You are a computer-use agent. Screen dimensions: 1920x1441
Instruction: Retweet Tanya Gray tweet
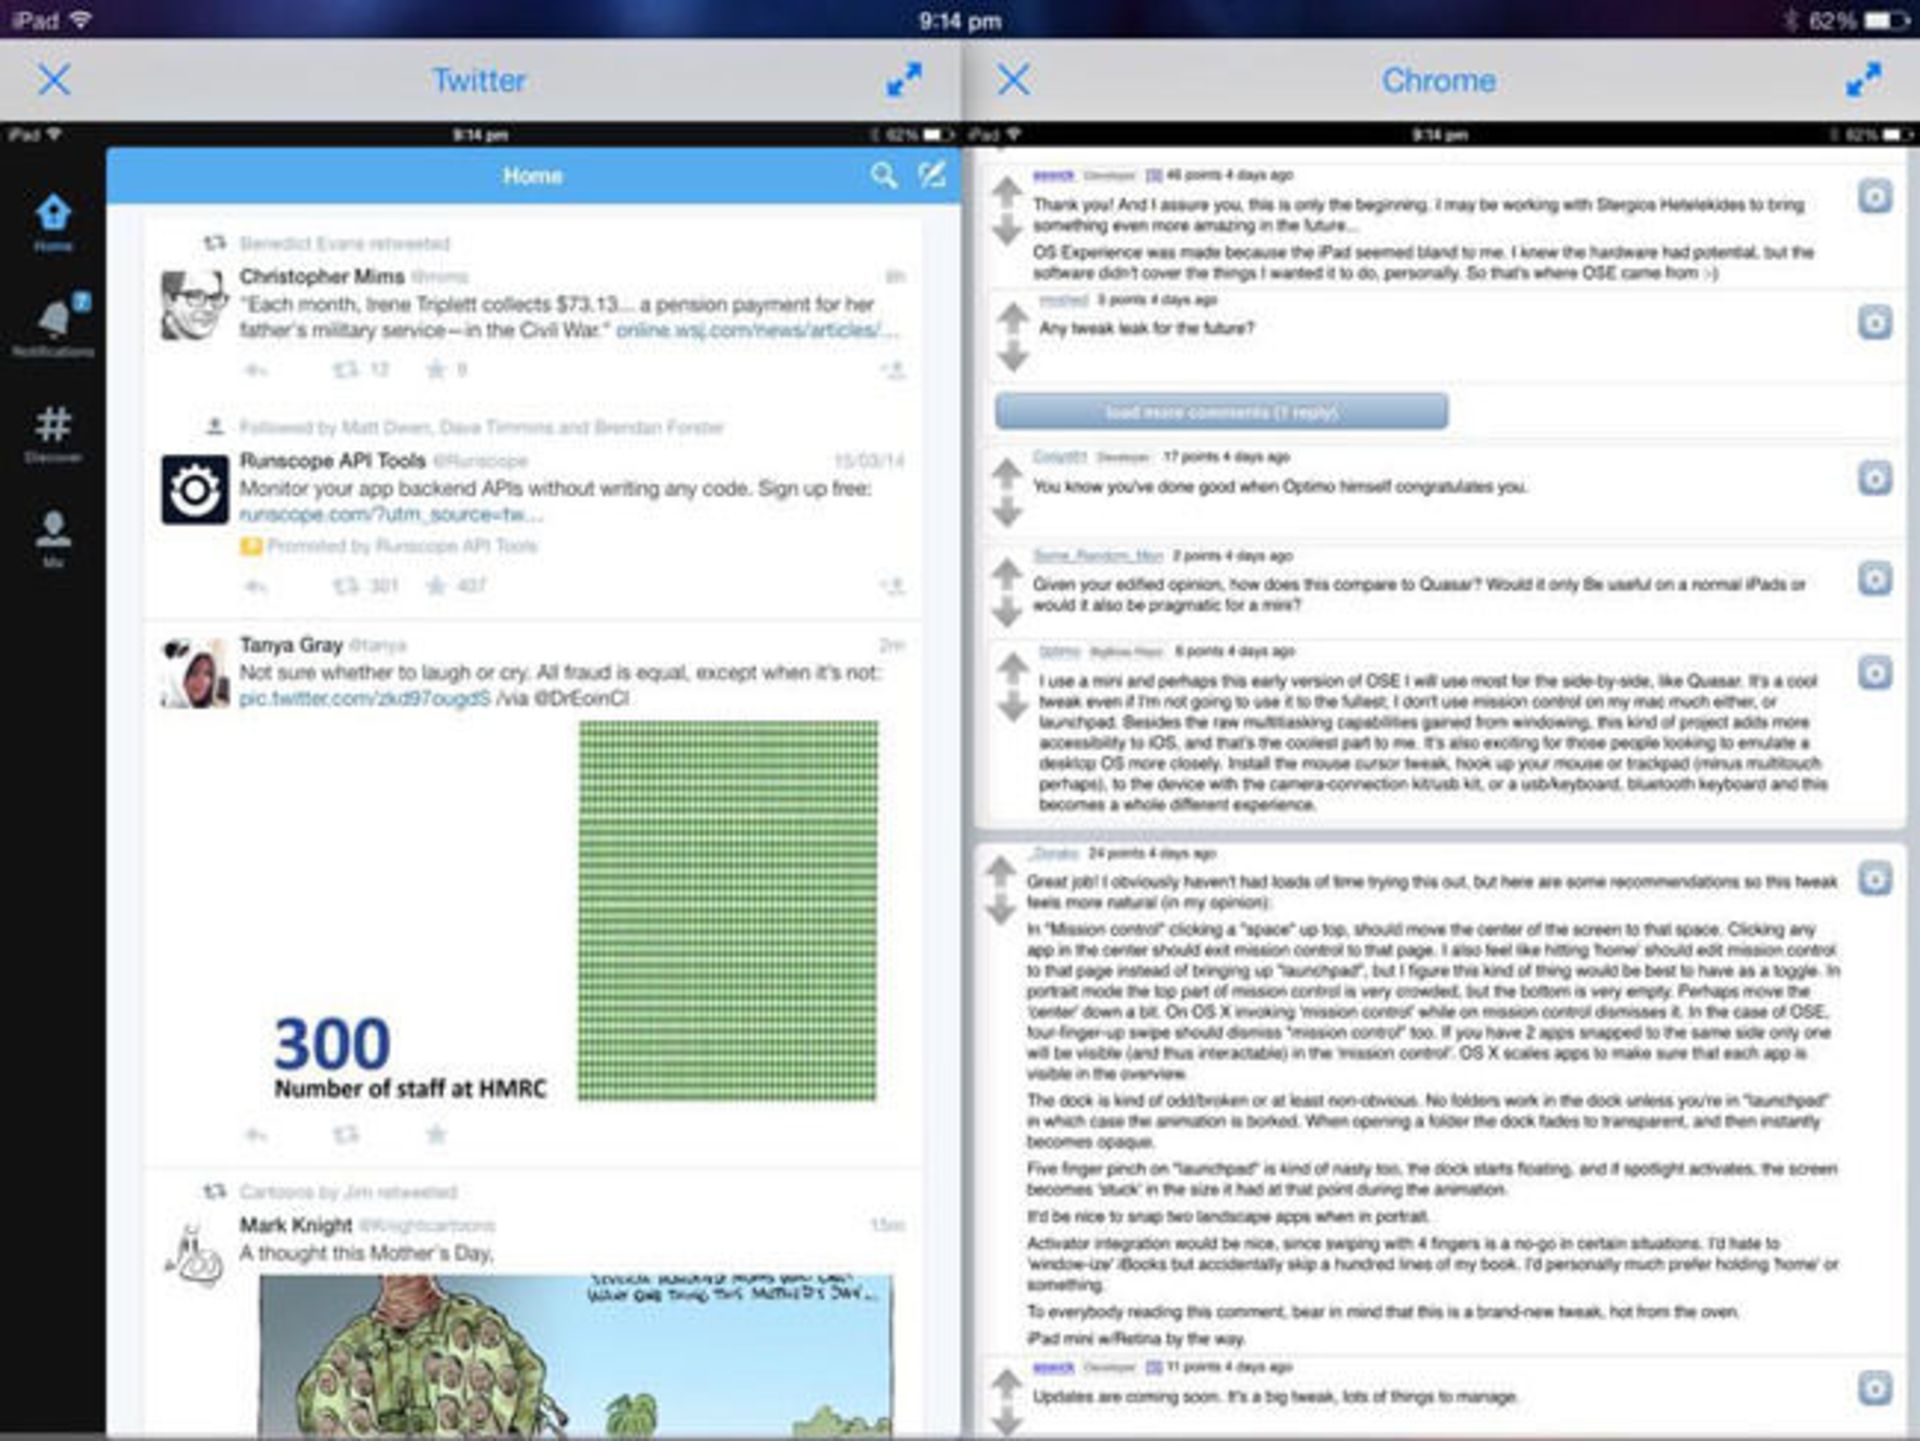[x=345, y=1135]
